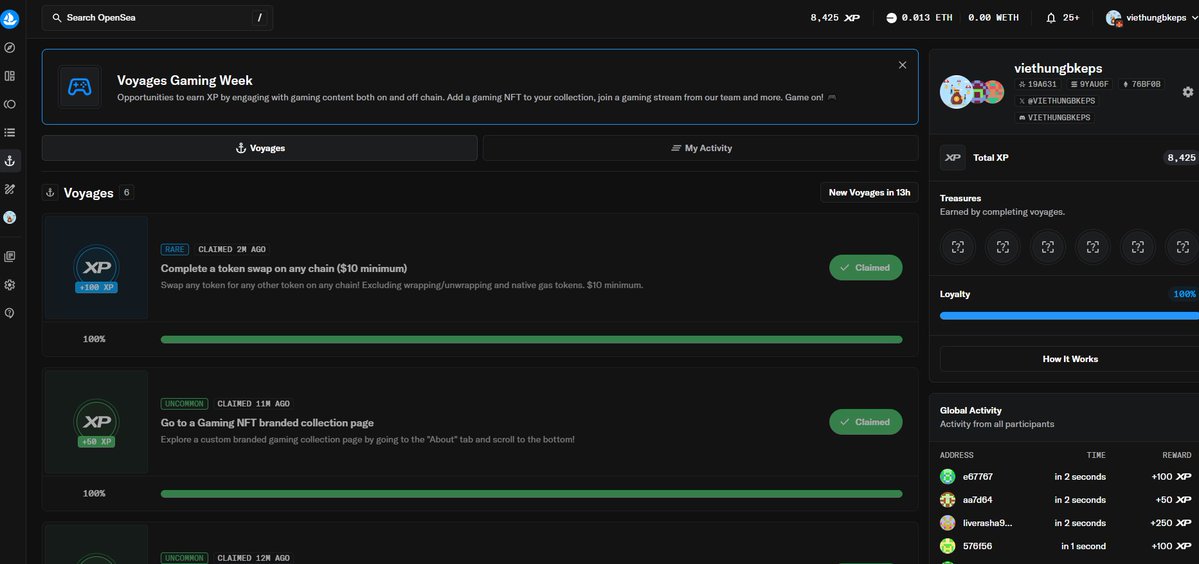This screenshot has width=1199, height=564.
Task: Click the slash shortcut key badge
Action: point(259,18)
